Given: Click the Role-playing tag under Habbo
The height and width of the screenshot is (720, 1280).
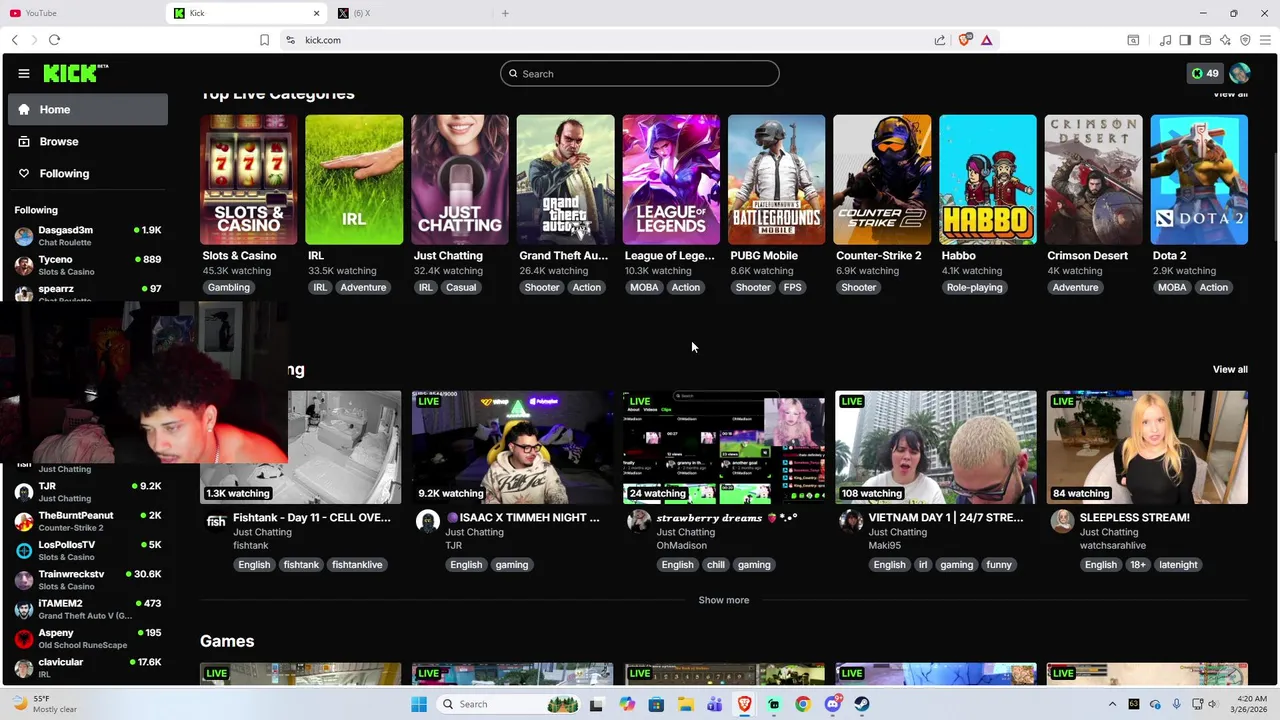Looking at the screenshot, I should click(974, 287).
